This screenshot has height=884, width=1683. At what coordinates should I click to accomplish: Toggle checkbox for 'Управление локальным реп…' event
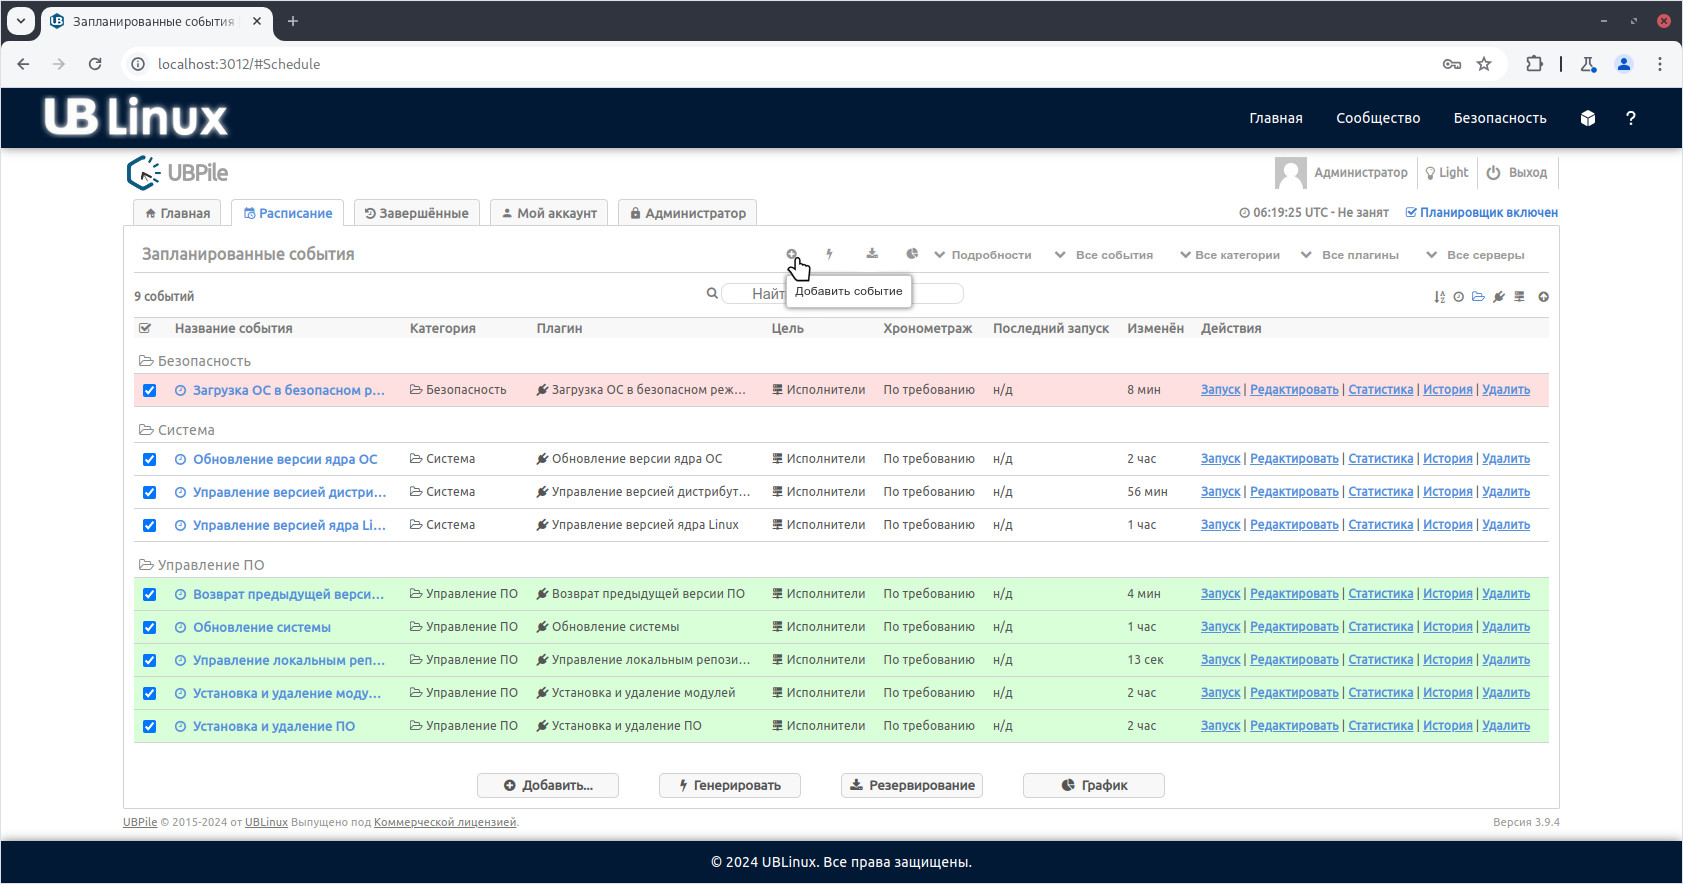coord(149,661)
